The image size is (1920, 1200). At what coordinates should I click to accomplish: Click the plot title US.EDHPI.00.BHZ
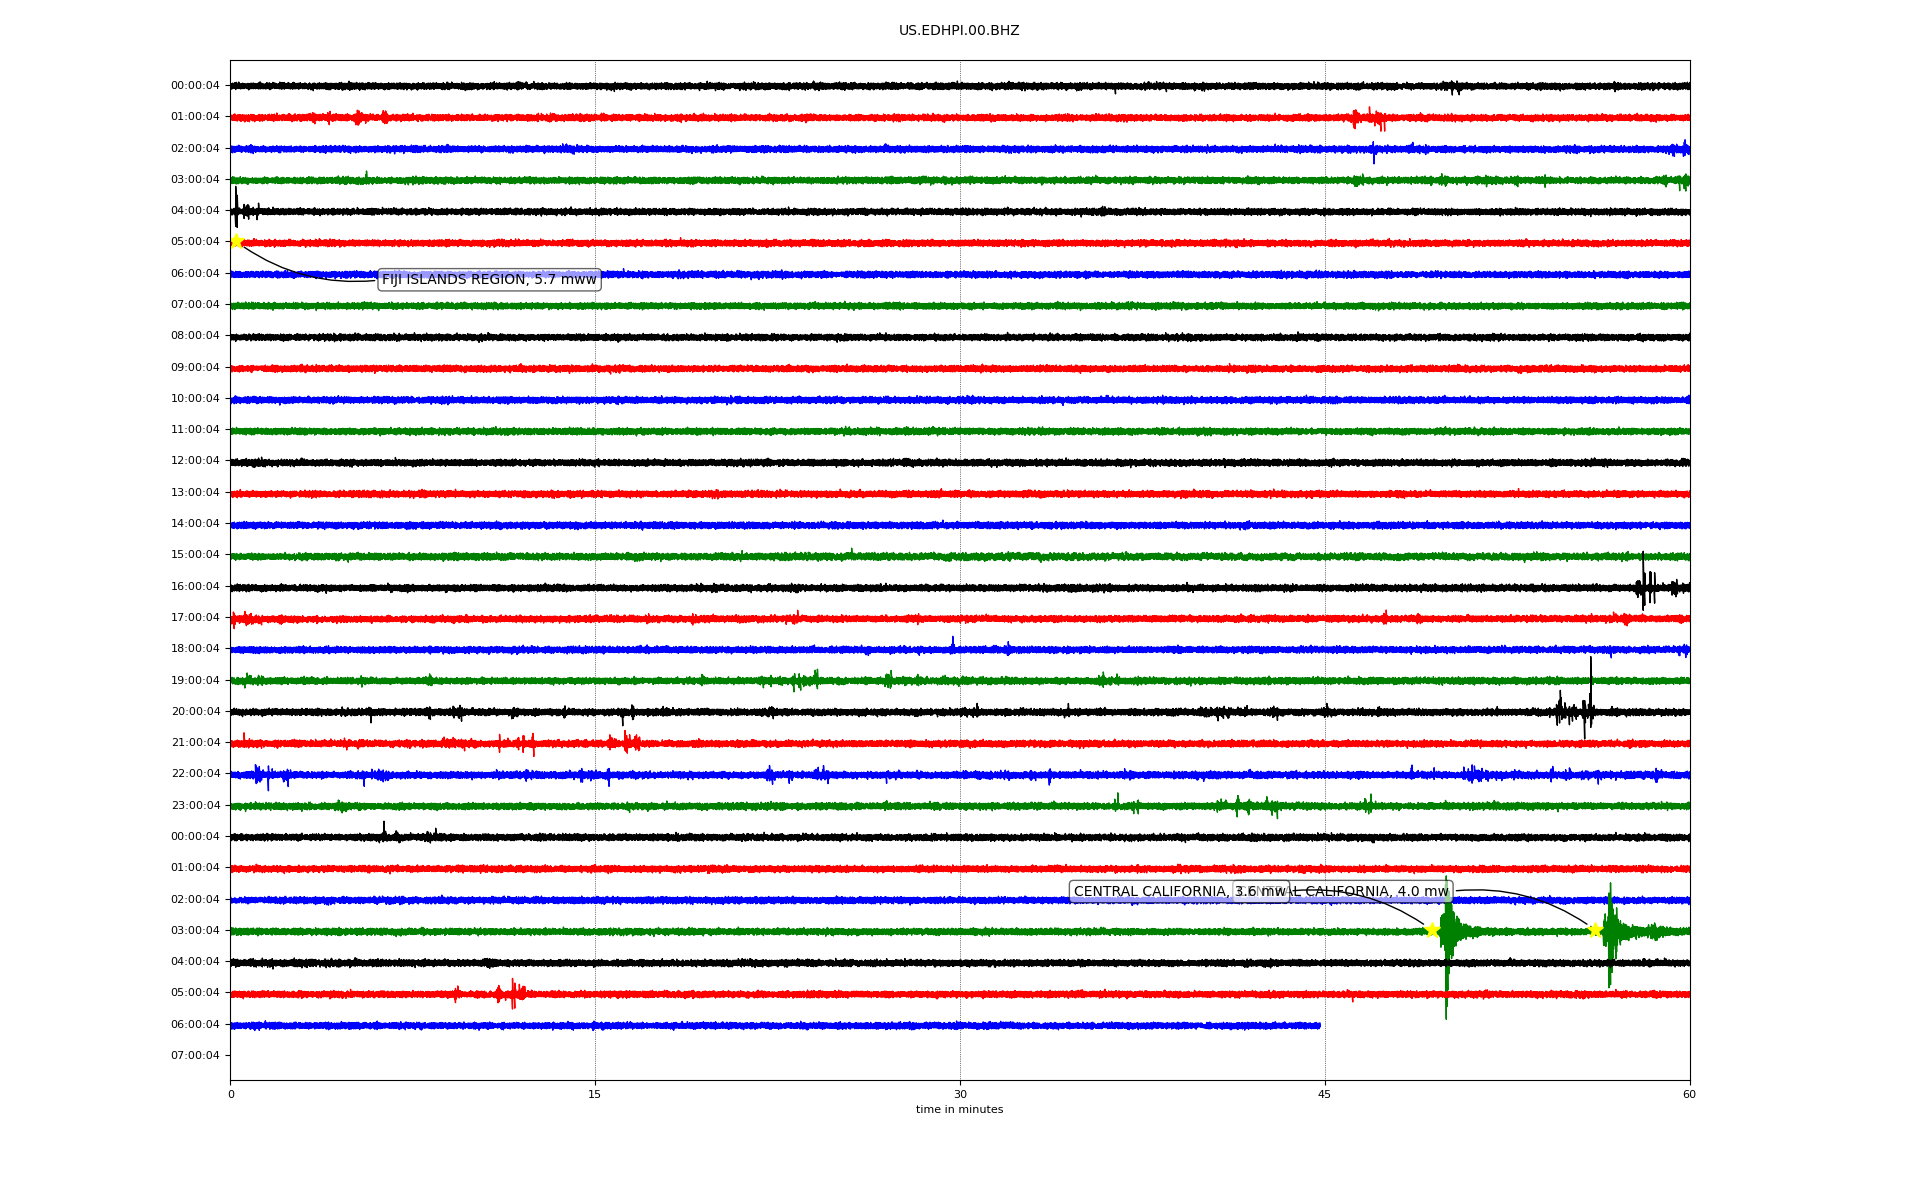coord(959,31)
